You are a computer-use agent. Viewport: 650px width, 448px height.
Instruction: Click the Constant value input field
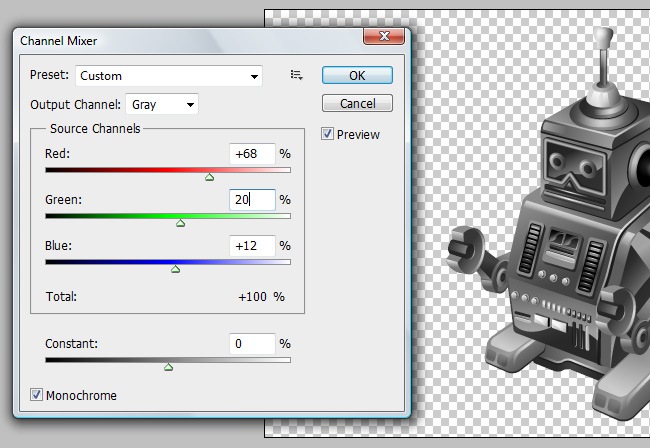pyautogui.click(x=251, y=344)
